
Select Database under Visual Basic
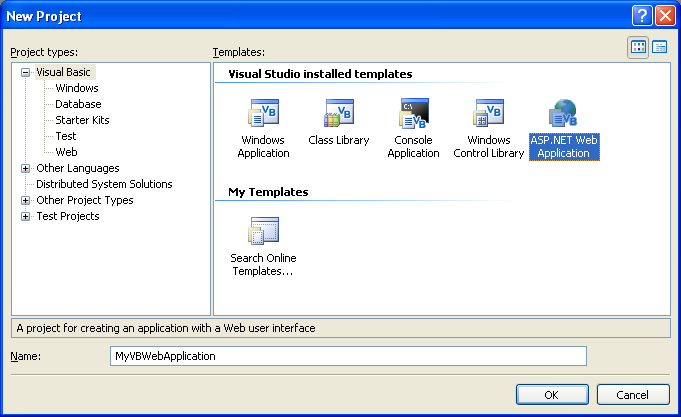[78, 104]
